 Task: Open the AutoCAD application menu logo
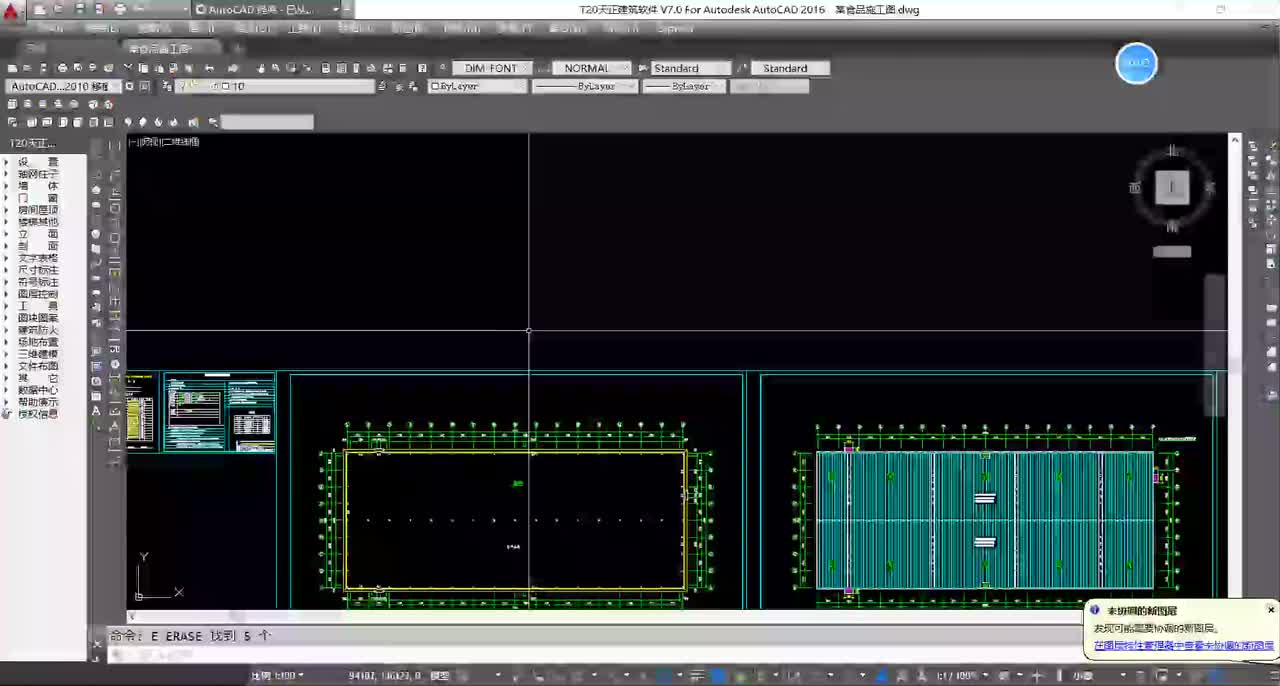pos(10,10)
